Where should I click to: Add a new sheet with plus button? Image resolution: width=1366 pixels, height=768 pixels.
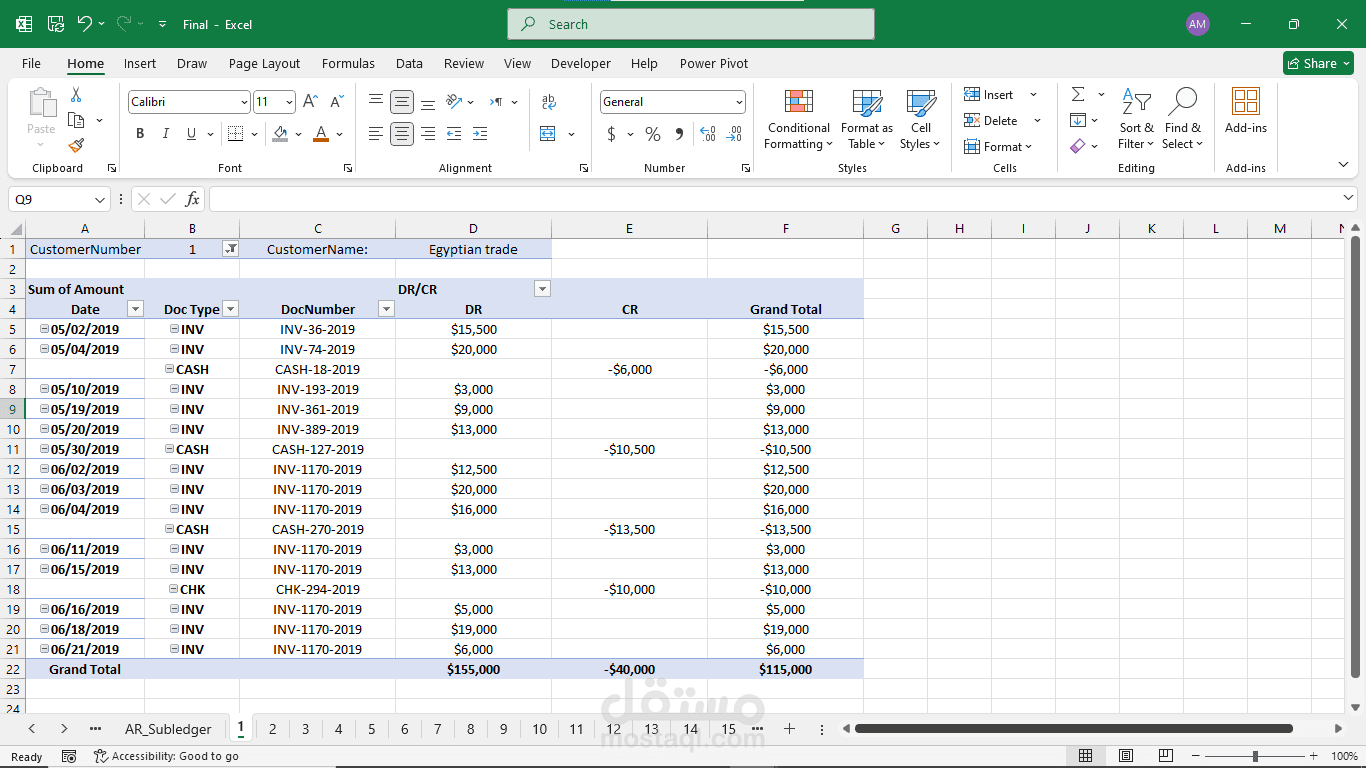[x=789, y=729]
